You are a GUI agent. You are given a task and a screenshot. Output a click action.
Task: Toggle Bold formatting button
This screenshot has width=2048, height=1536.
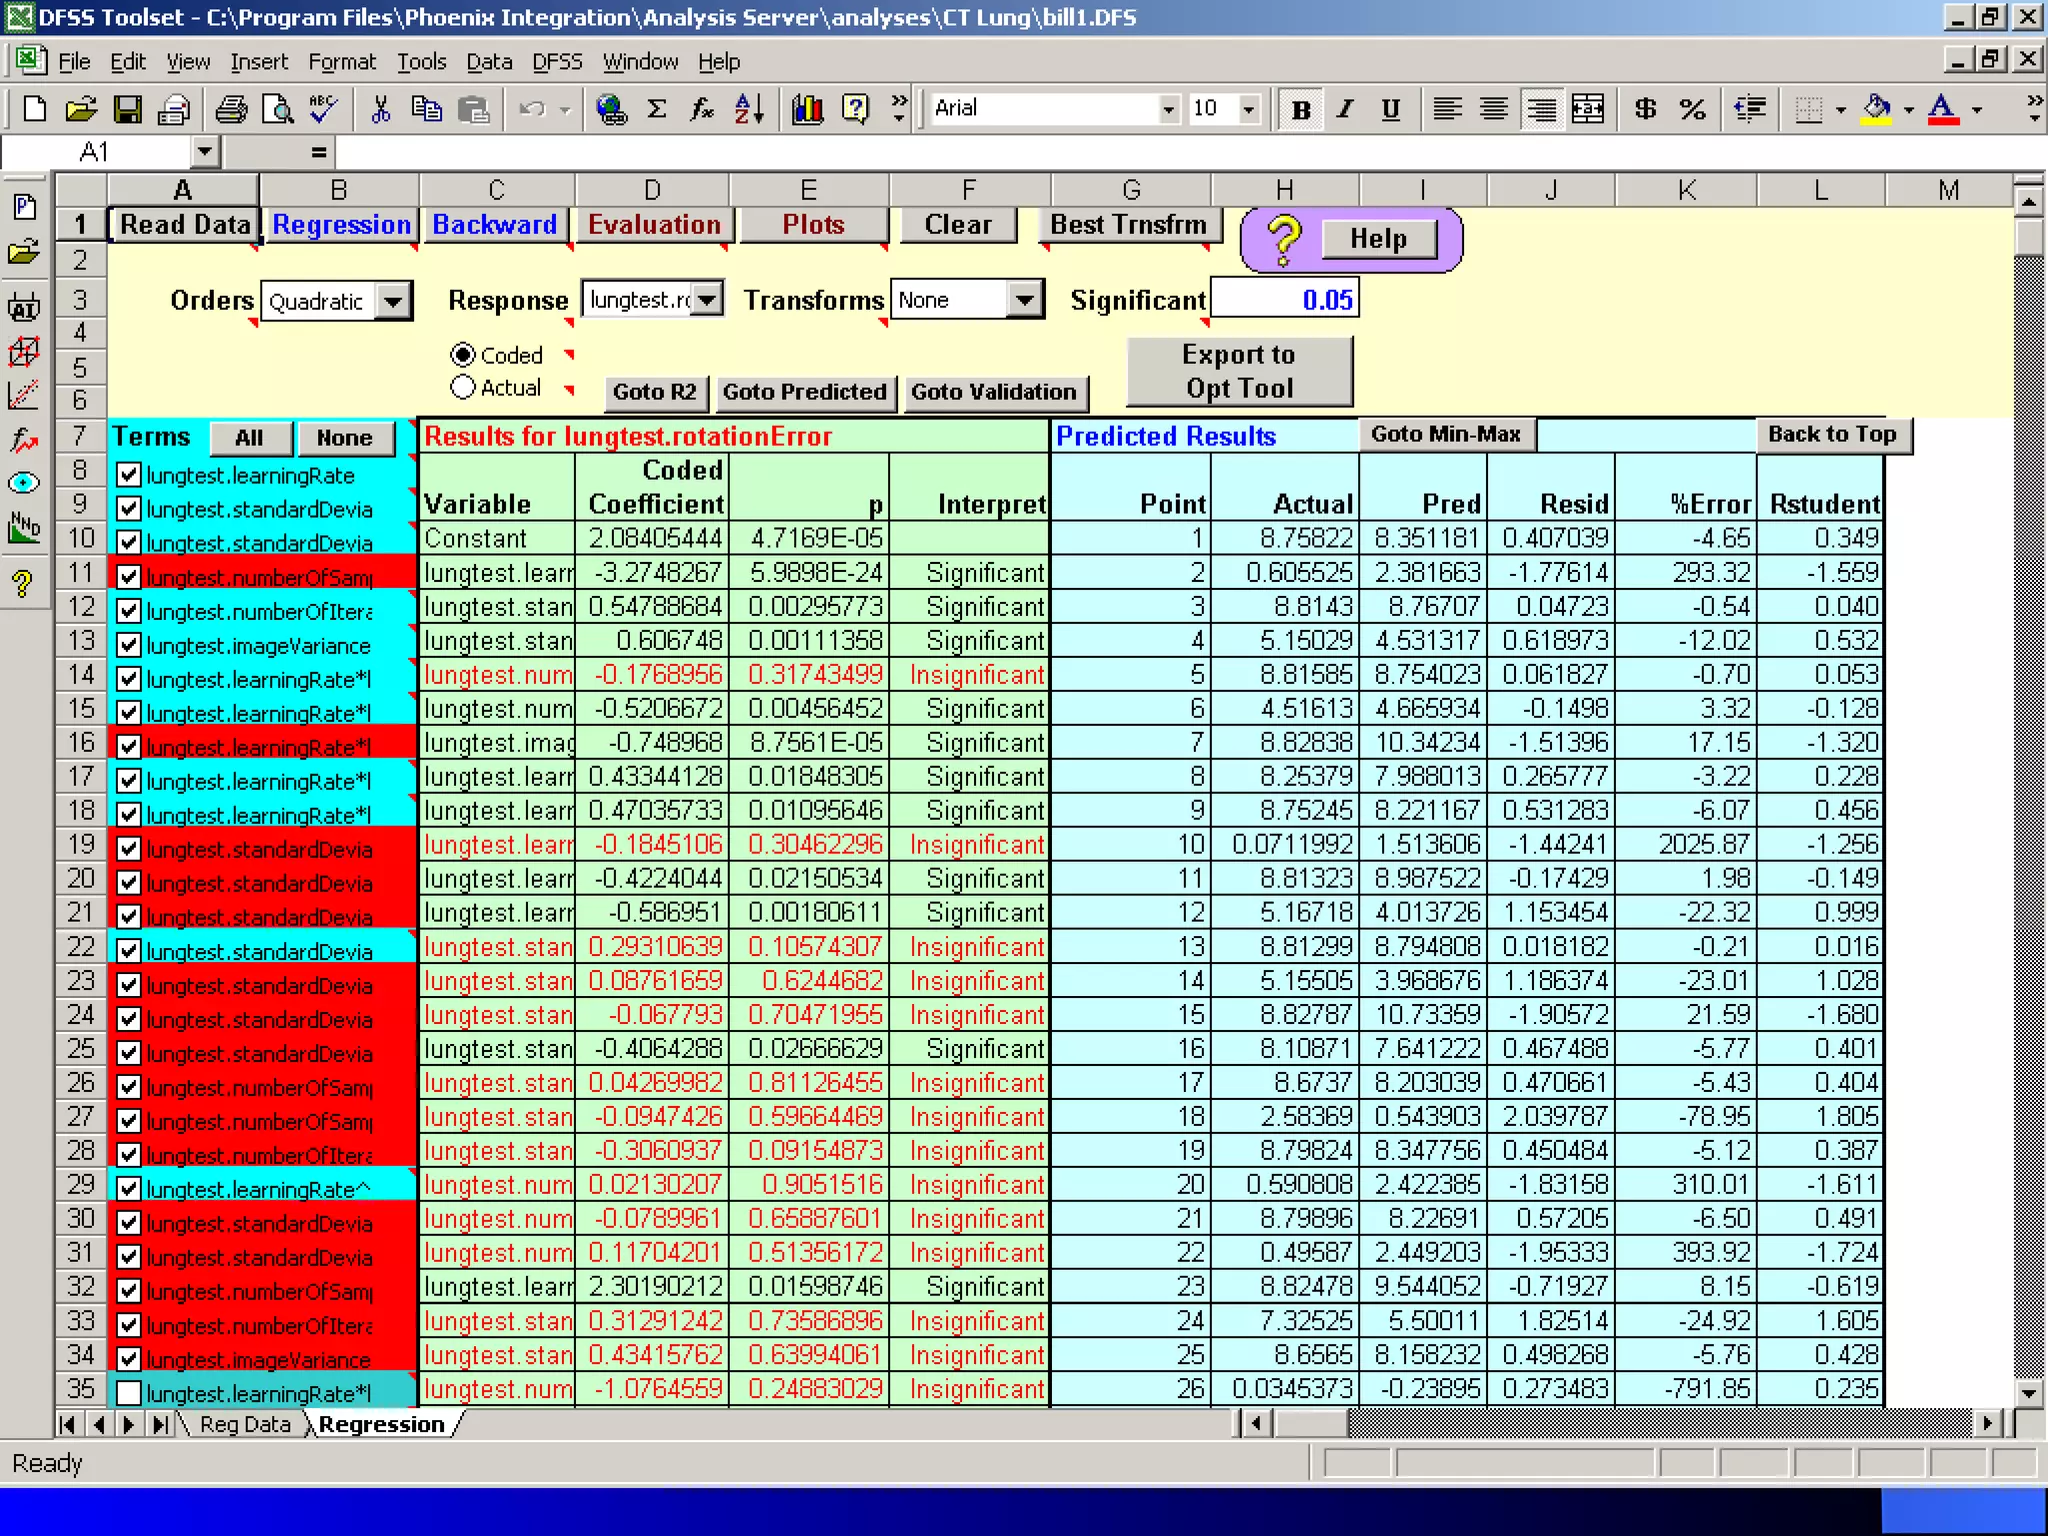click(x=1300, y=109)
